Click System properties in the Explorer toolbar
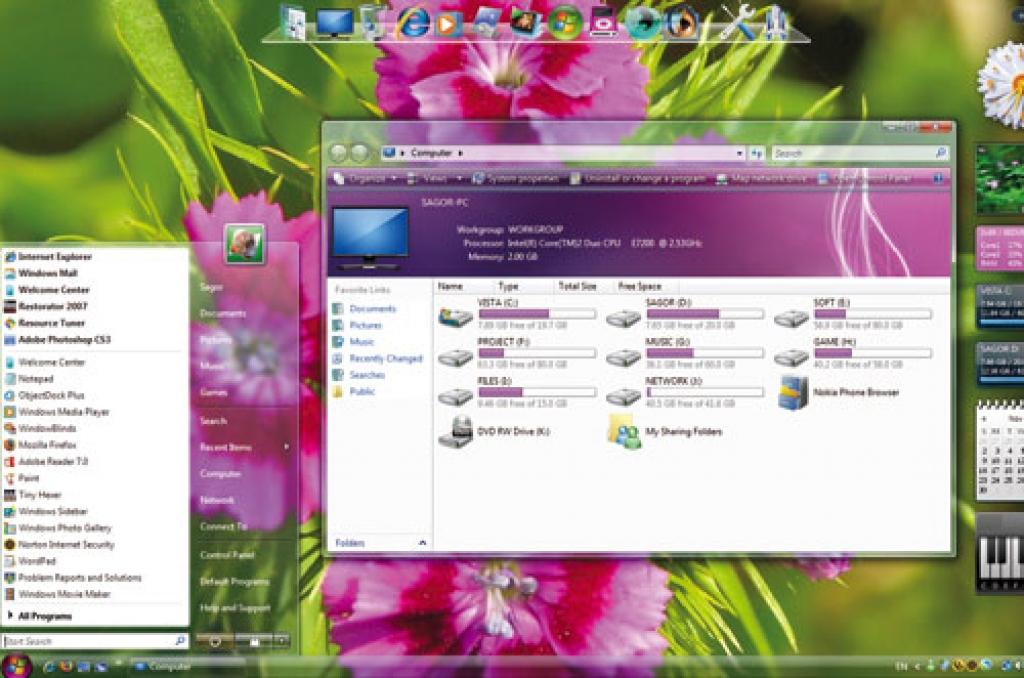1024x678 pixels. pos(514,179)
